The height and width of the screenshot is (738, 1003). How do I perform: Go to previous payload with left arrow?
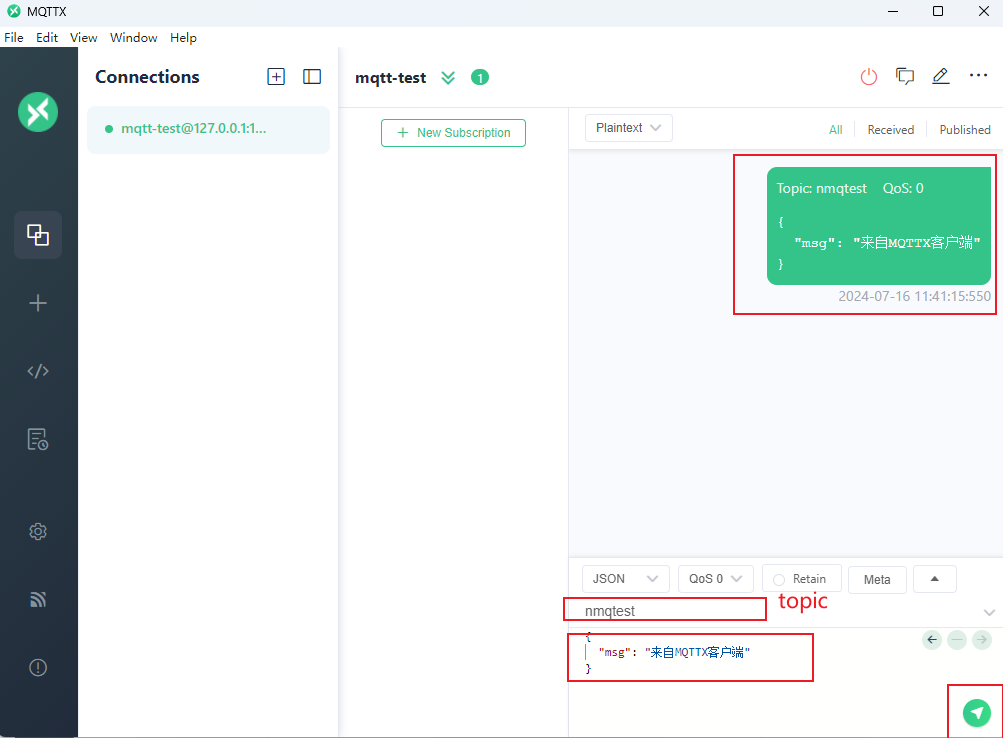point(932,640)
